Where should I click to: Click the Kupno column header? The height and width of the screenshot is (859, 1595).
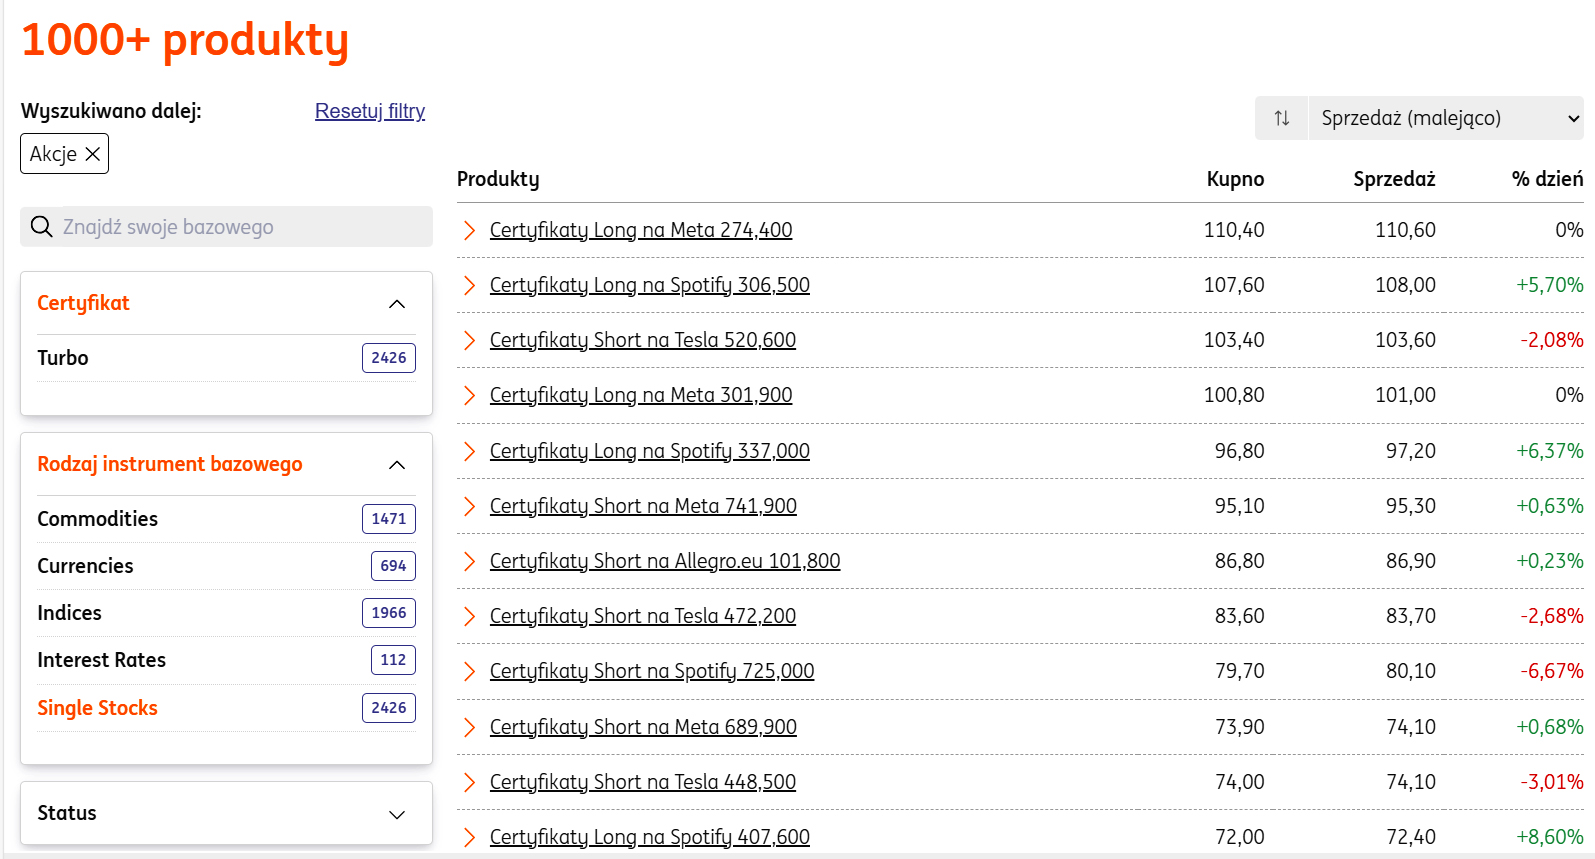(1235, 179)
